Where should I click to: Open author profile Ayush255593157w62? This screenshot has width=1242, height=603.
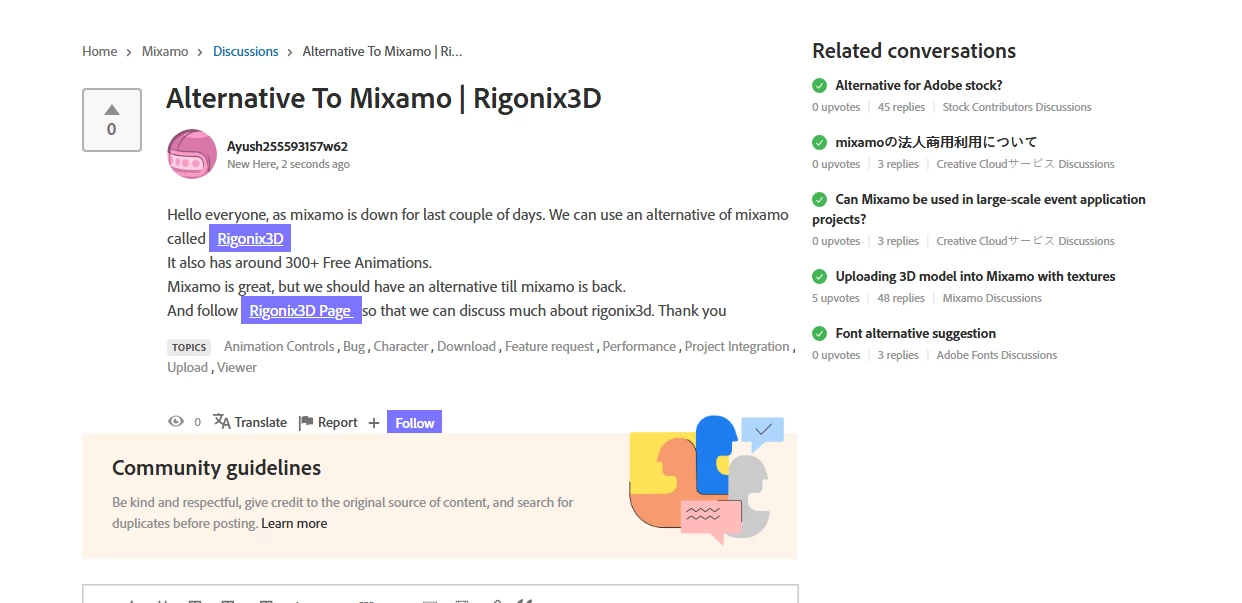click(287, 146)
